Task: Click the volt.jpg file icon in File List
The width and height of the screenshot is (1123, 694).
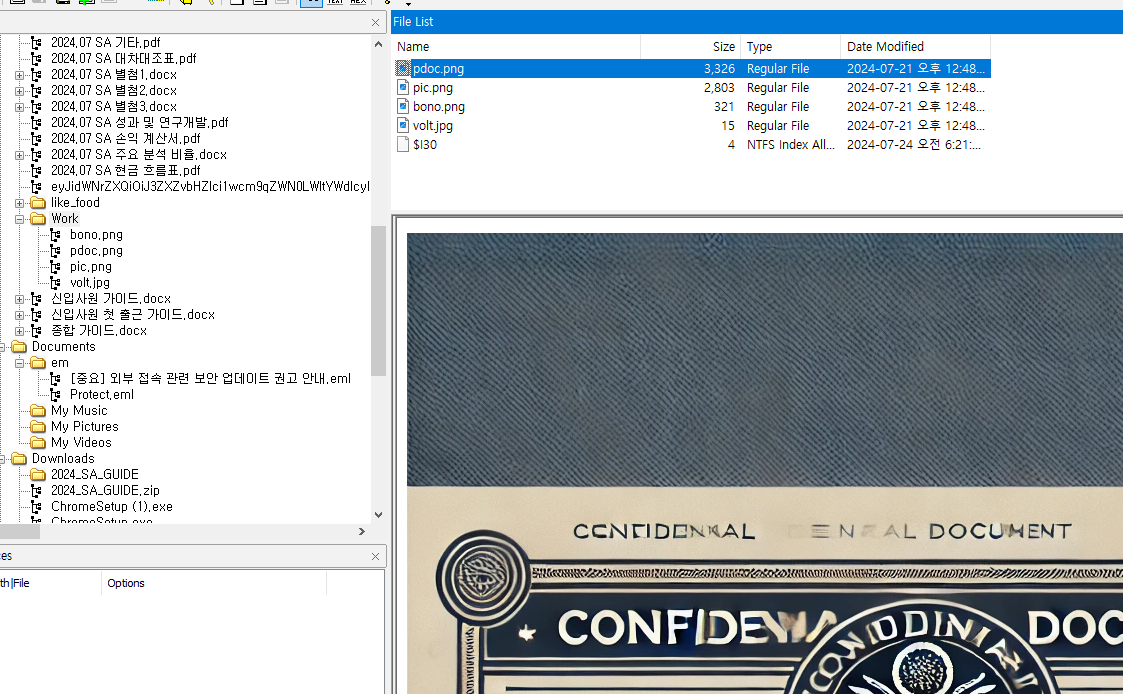Action: click(403, 125)
